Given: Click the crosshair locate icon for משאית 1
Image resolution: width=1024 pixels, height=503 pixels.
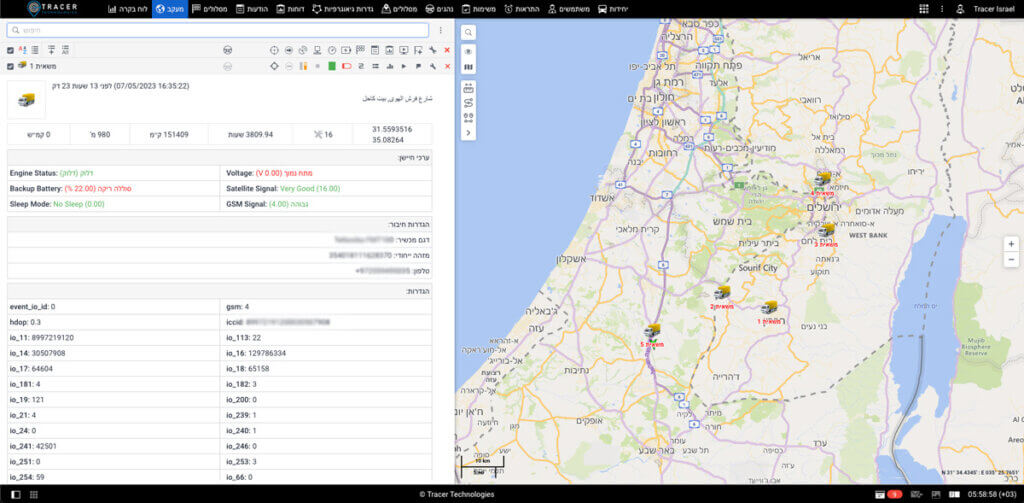Looking at the screenshot, I should pyautogui.click(x=274, y=66).
